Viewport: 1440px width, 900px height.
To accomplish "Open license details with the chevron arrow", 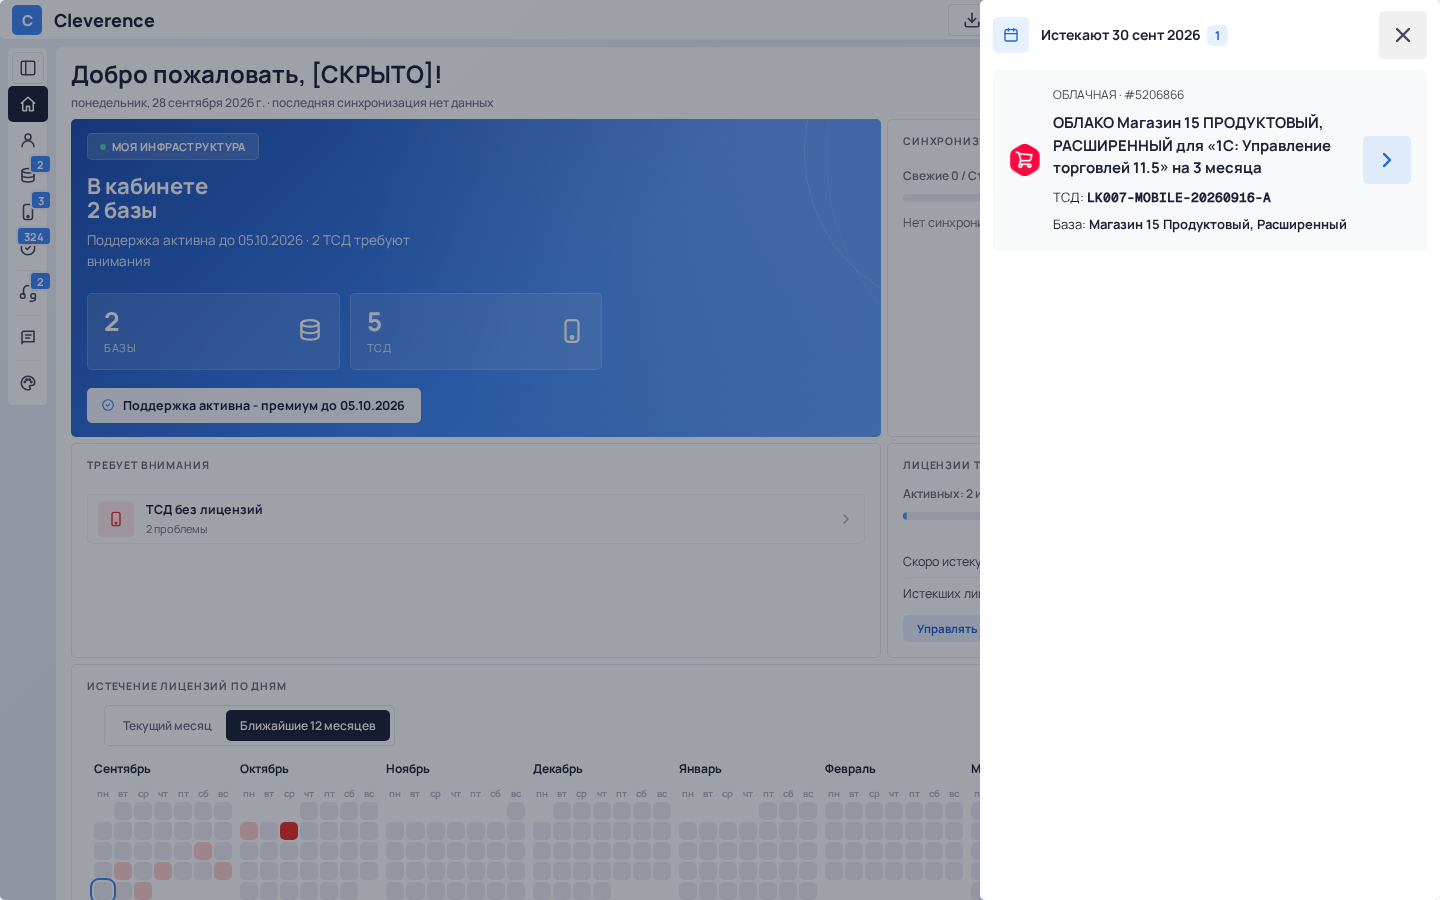I will click(x=1386, y=160).
